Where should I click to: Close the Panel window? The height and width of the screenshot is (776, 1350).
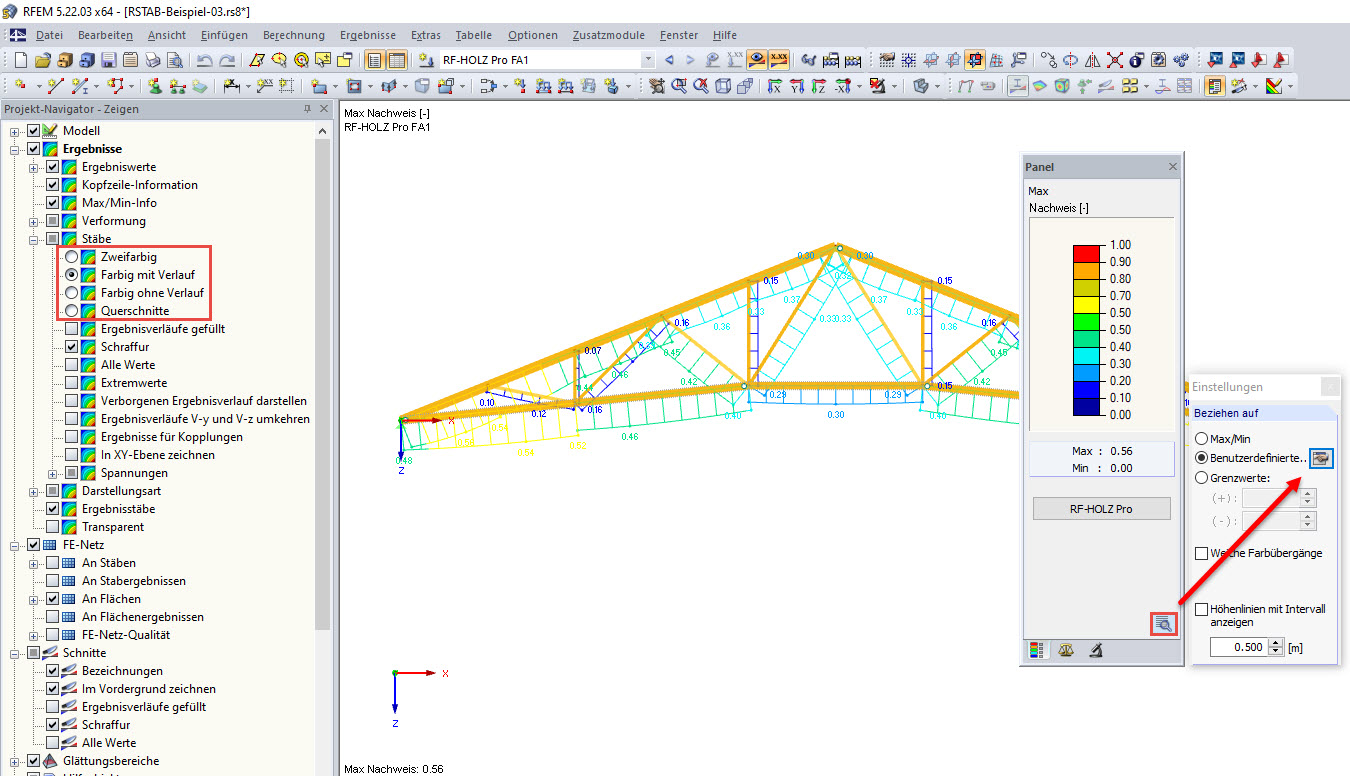1173,167
